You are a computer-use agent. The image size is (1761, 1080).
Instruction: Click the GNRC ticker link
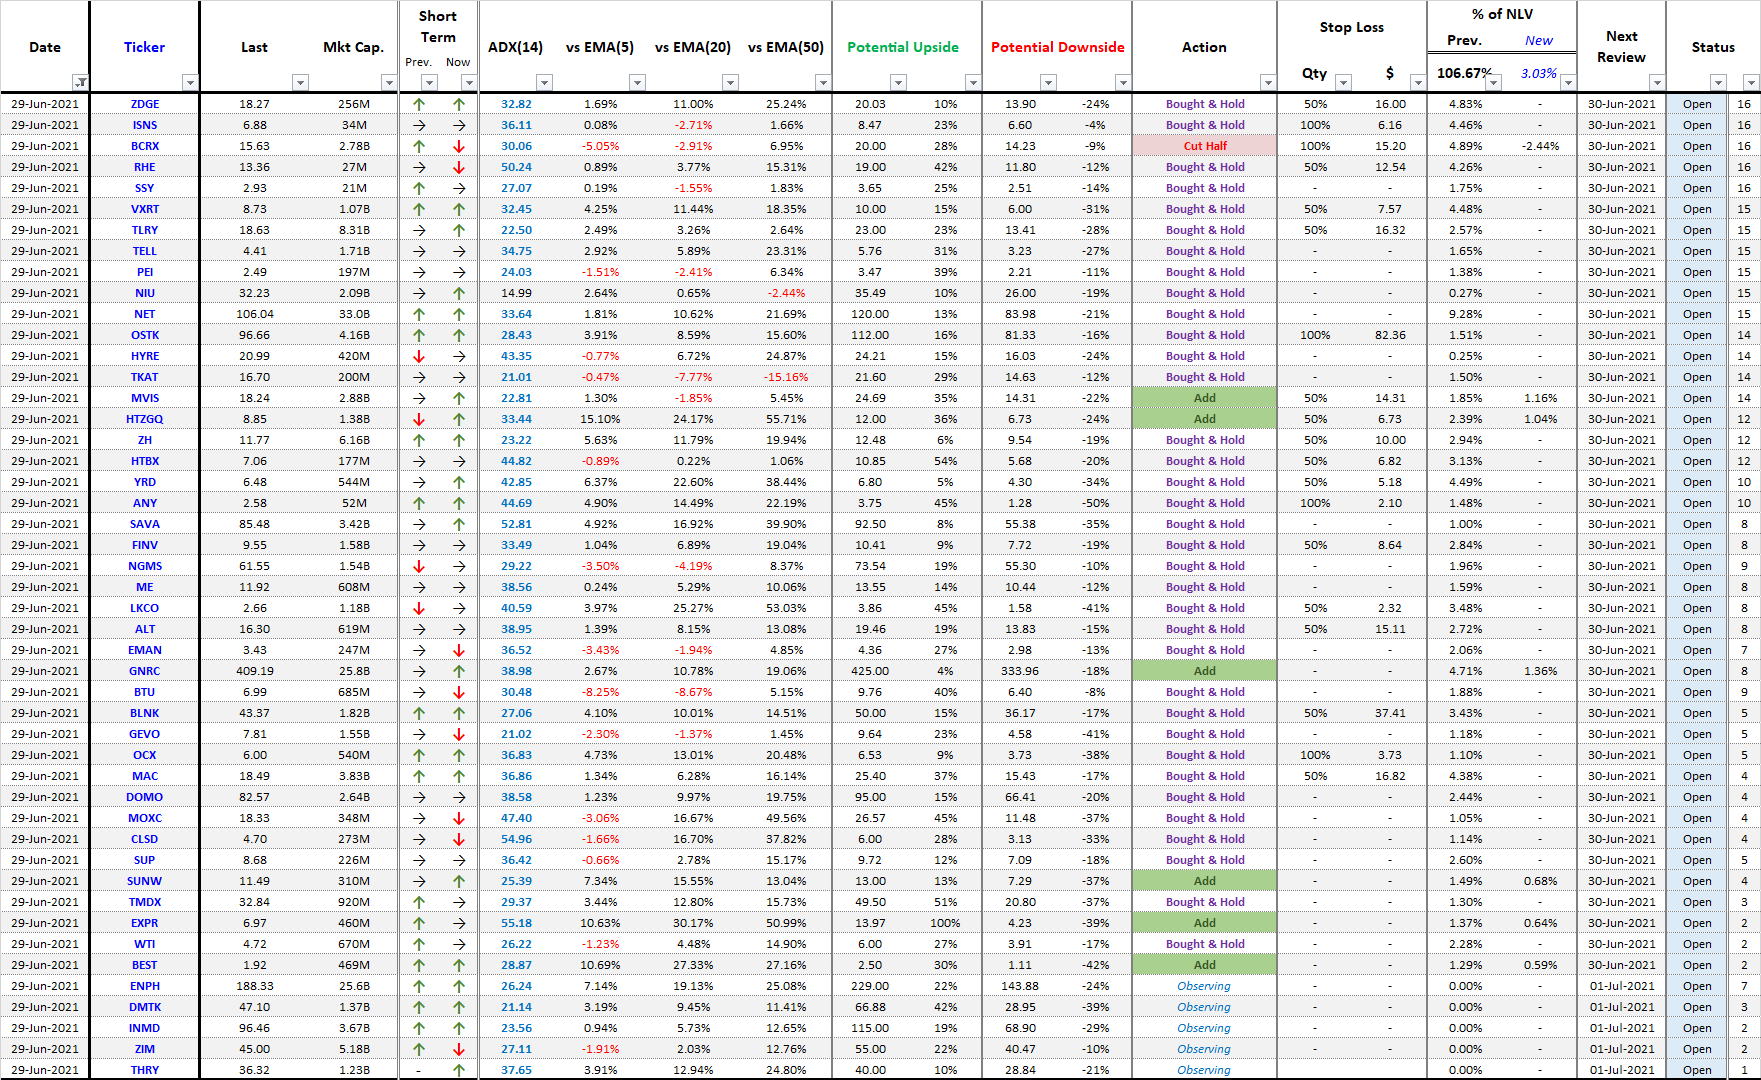coord(145,671)
